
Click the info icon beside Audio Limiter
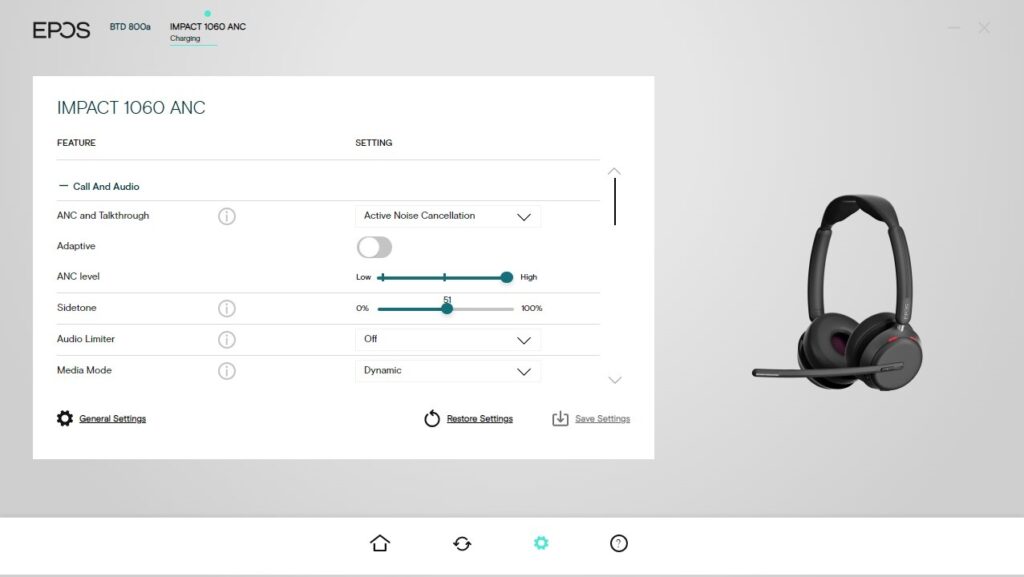click(227, 339)
